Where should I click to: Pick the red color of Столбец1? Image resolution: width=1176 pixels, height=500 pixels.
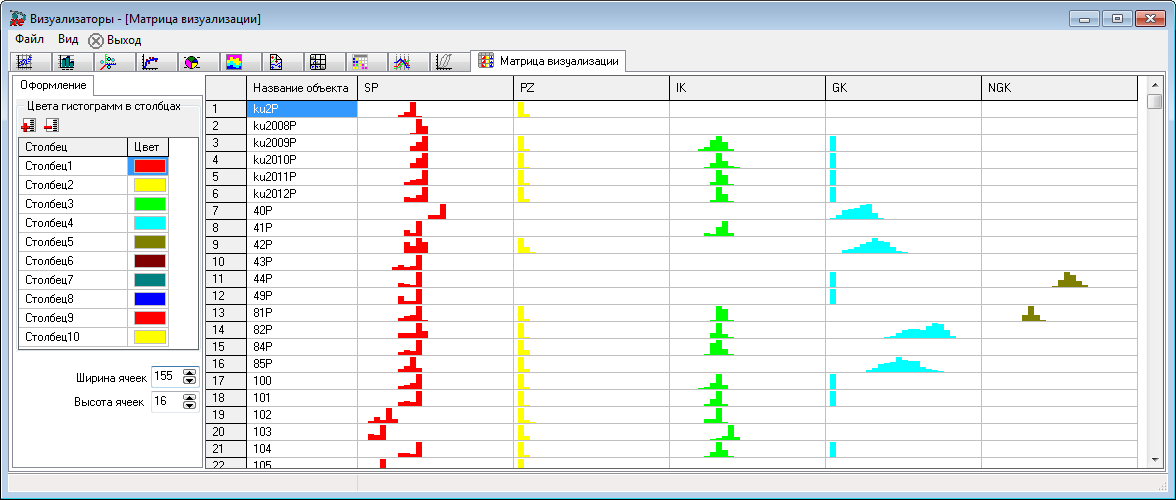(x=149, y=166)
